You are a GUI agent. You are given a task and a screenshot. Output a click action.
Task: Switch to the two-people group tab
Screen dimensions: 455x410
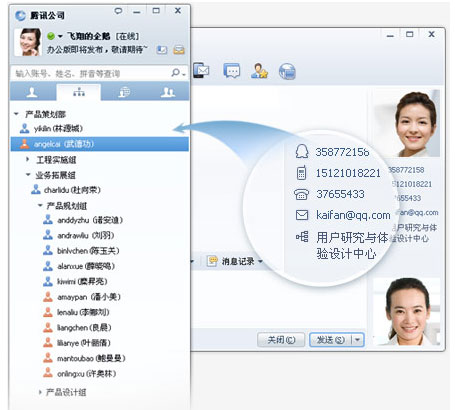click(x=168, y=92)
